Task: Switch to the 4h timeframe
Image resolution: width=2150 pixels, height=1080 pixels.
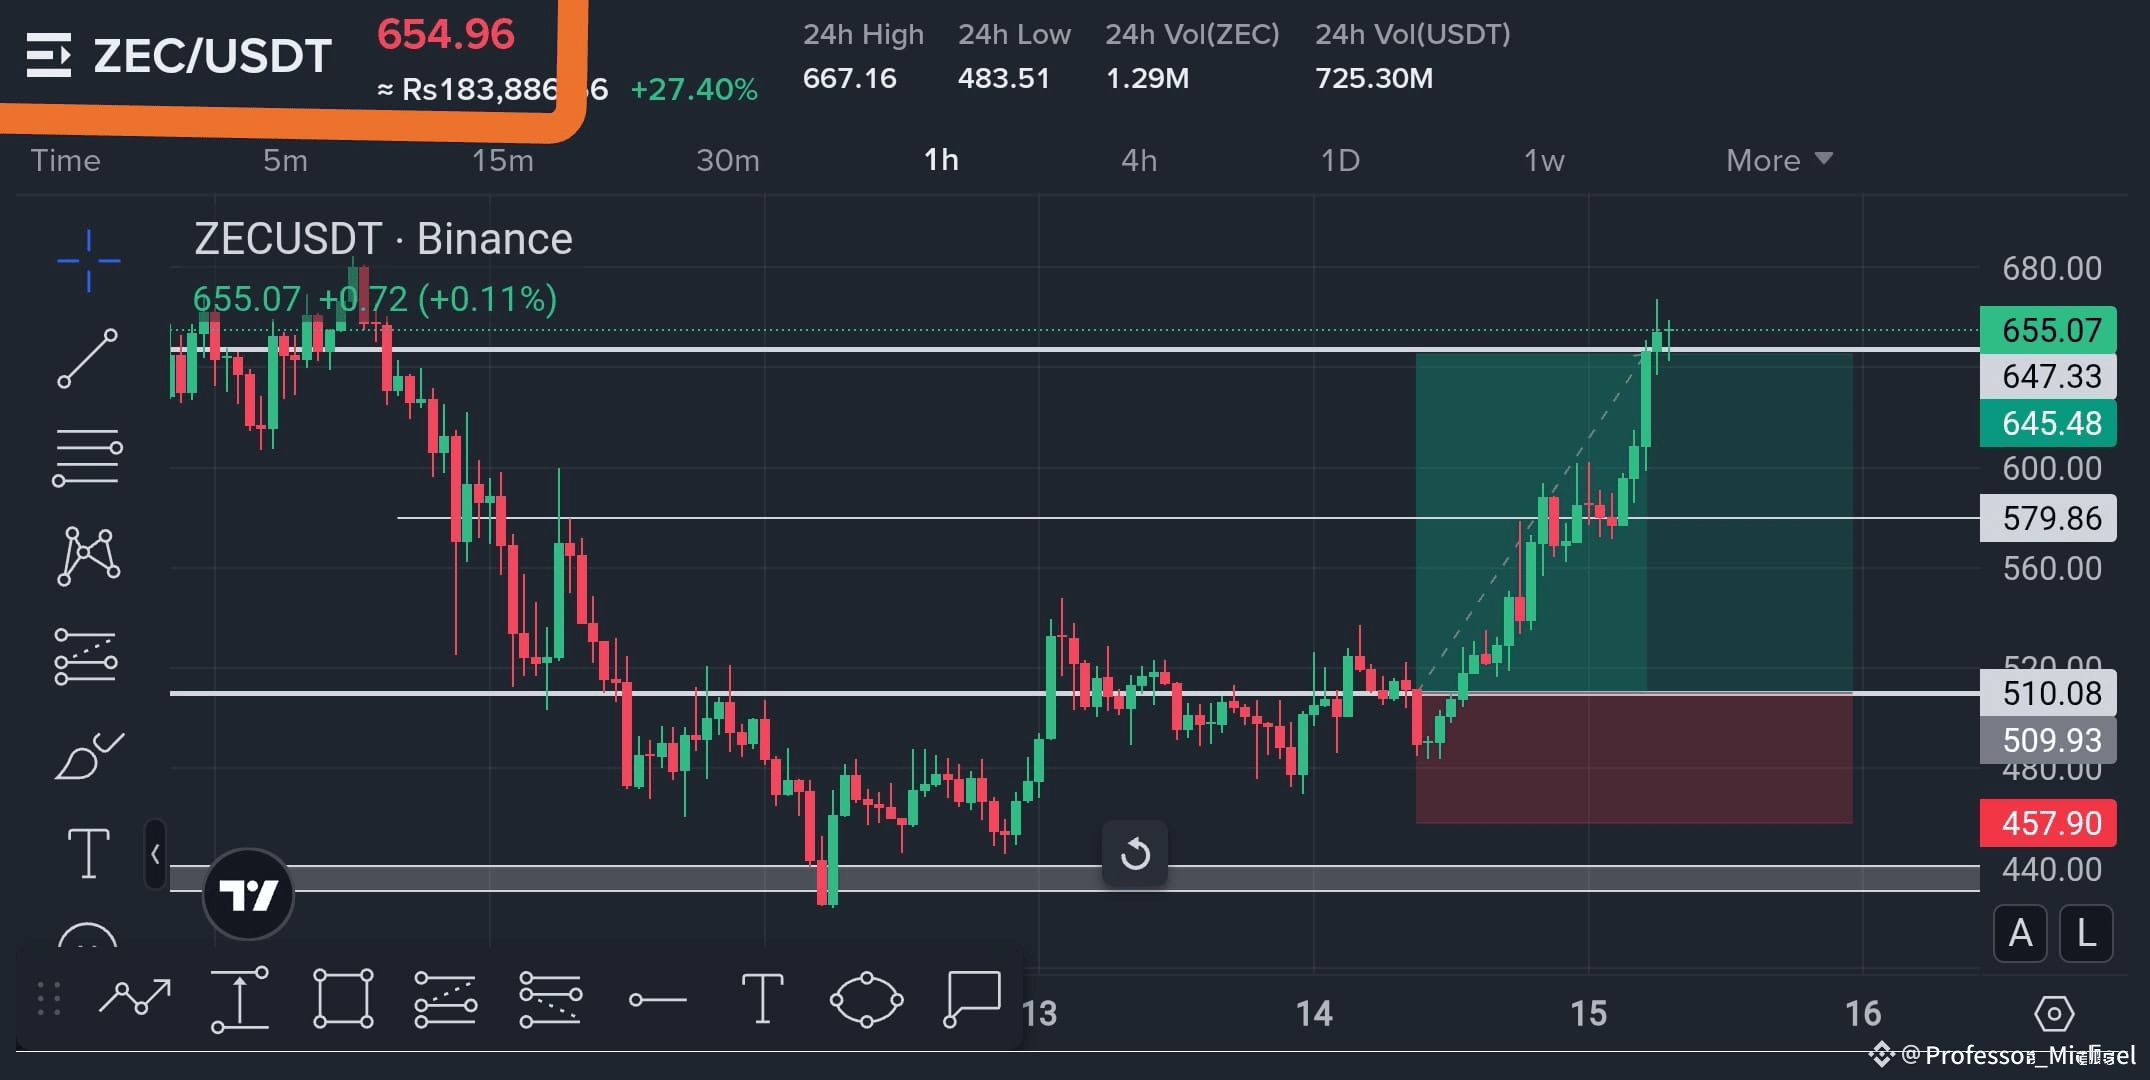Action: pyautogui.click(x=1139, y=160)
